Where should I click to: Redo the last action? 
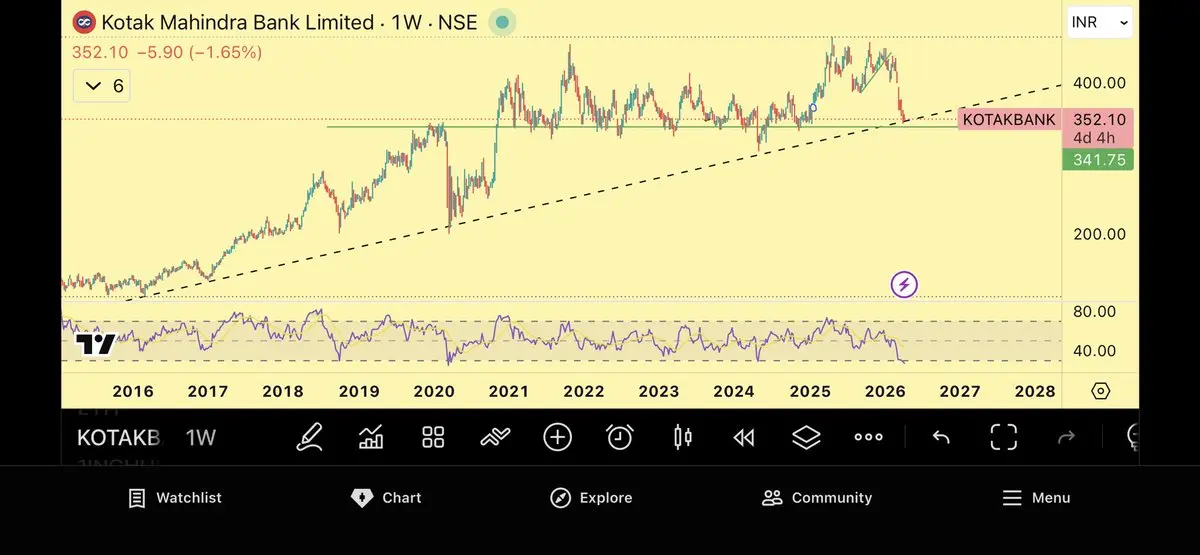point(1066,437)
